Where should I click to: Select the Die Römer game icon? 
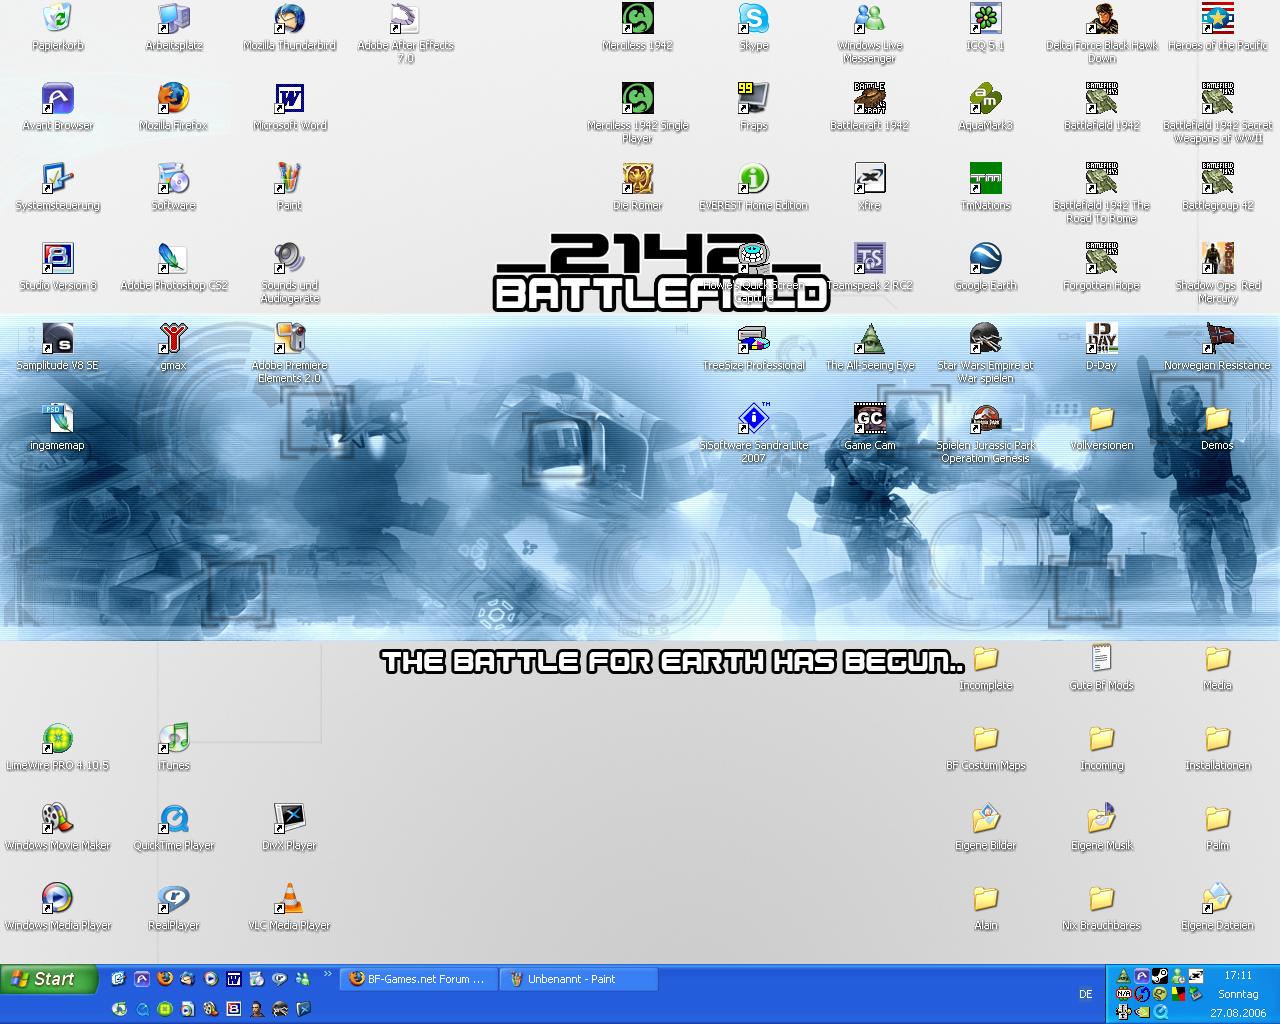click(638, 178)
